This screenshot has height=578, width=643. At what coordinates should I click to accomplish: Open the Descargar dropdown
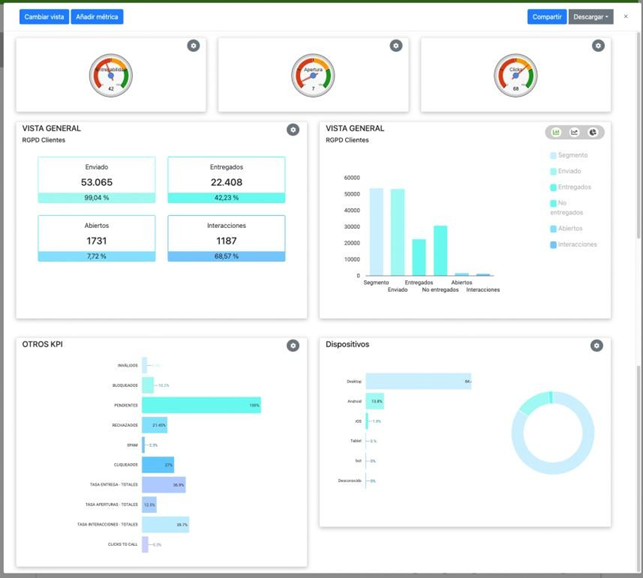pyautogui.click(x=591, y=17)
